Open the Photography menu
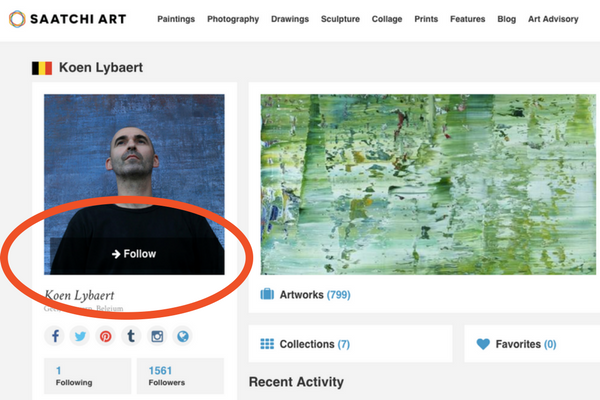The height and width of the screenshot is (400, 600). click(233, 19)
